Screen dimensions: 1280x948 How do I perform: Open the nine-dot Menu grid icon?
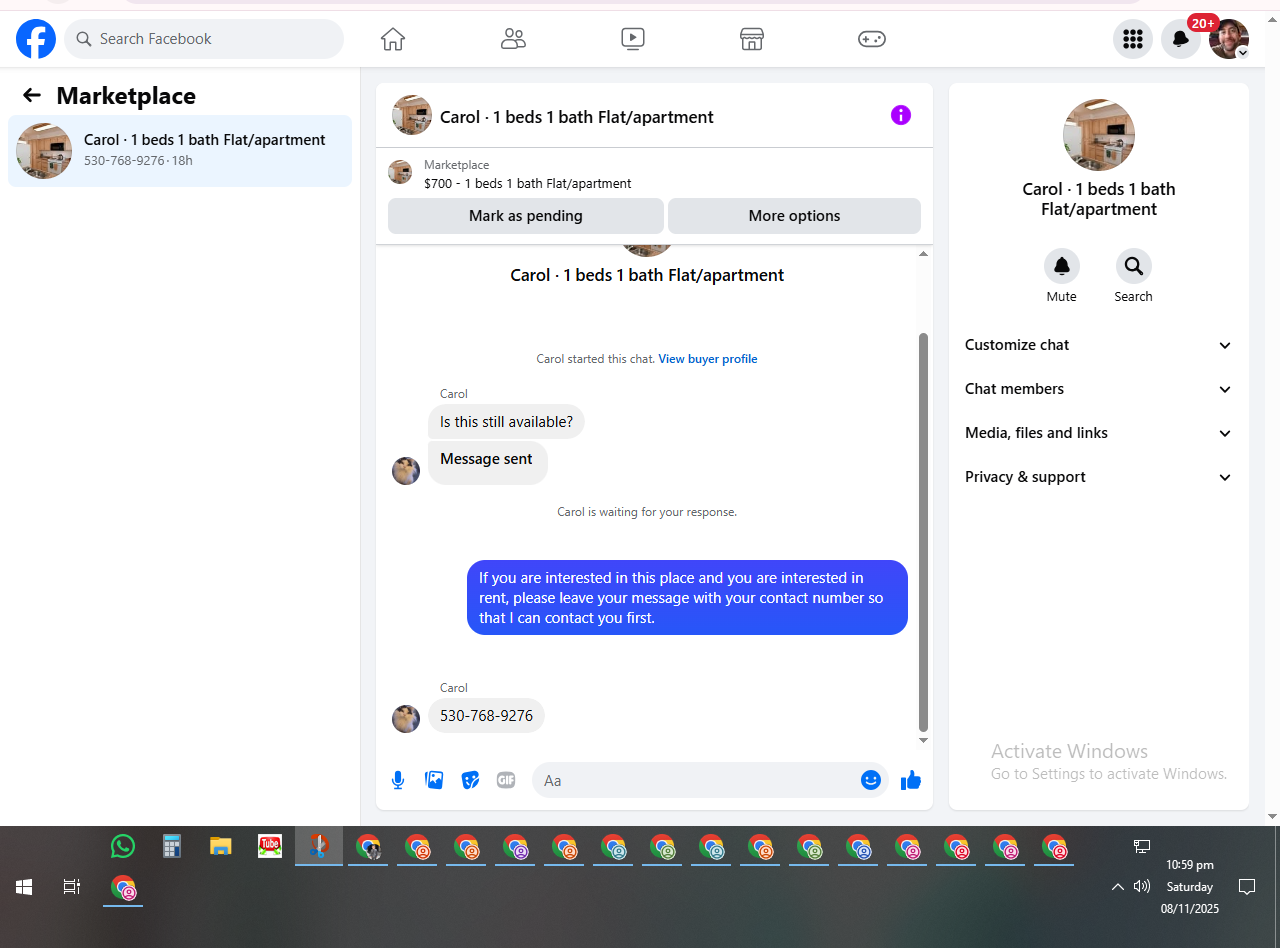coord(1133,39)
